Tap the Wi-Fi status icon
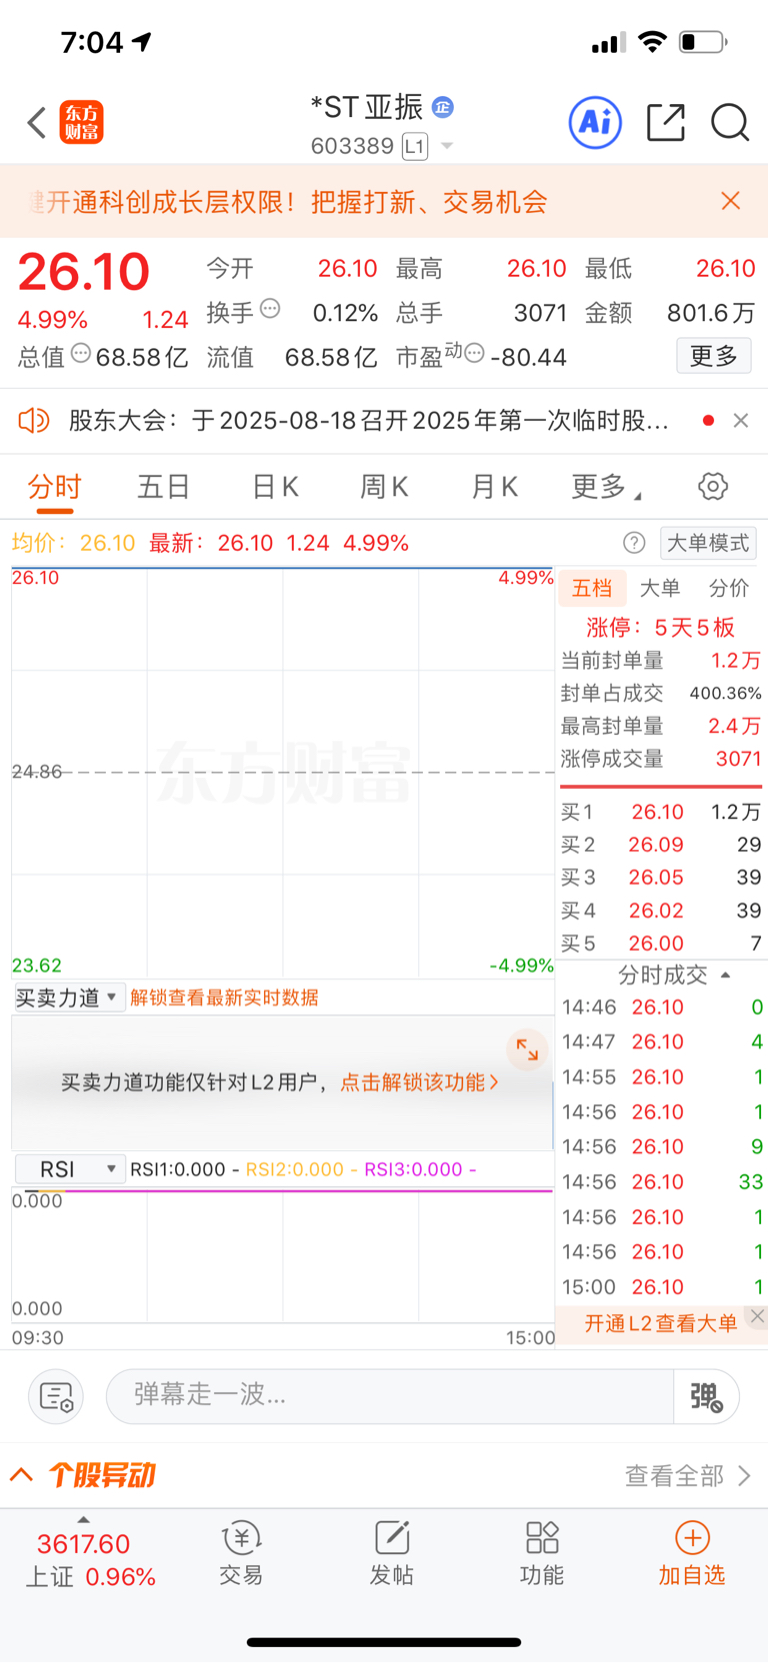 tap(653, 42)
